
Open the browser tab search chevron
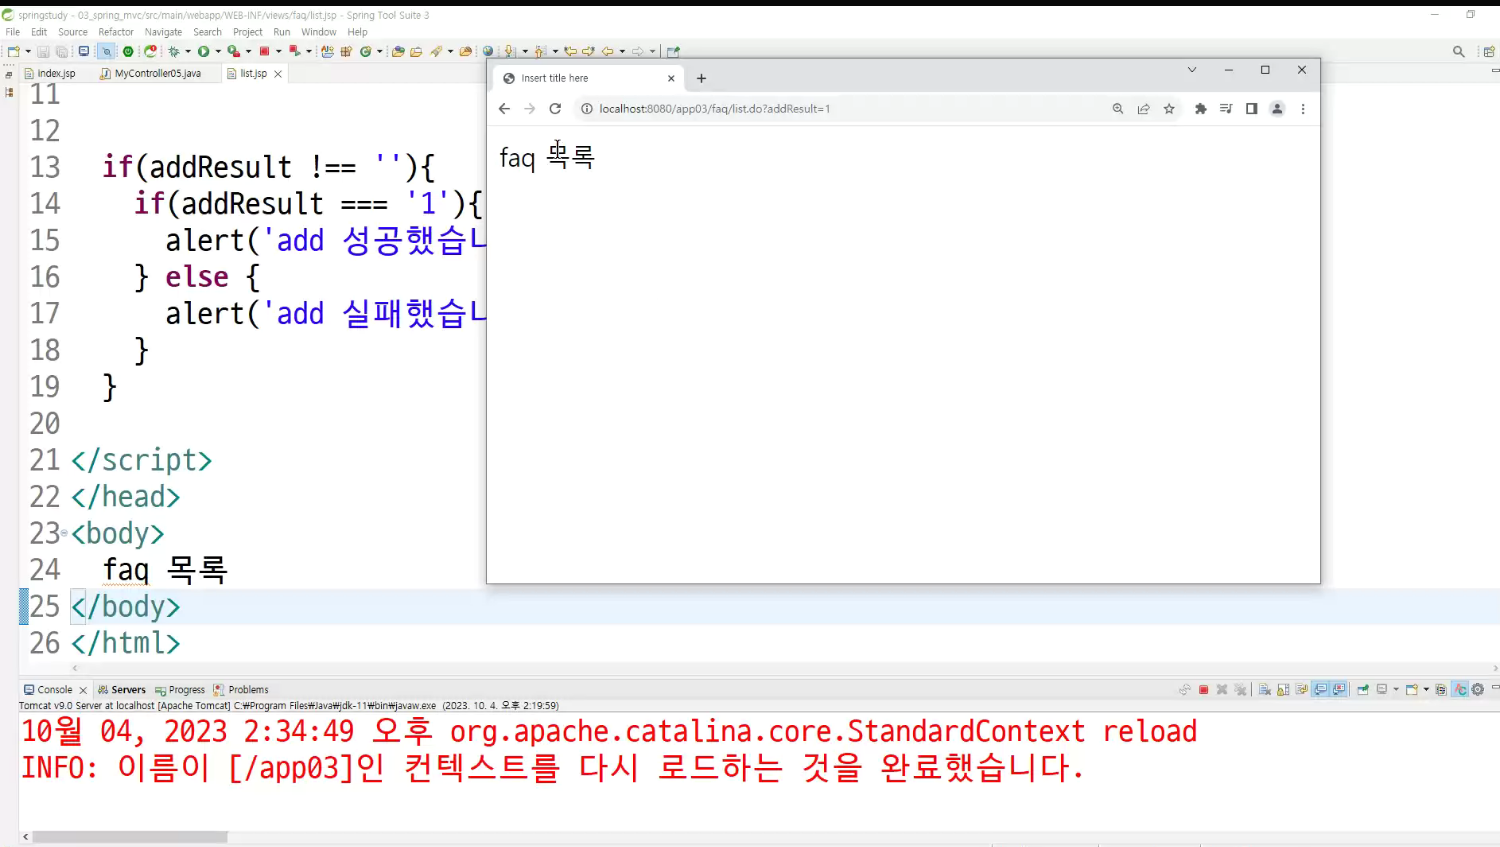pyautogui.click(x=1192, y=70)
